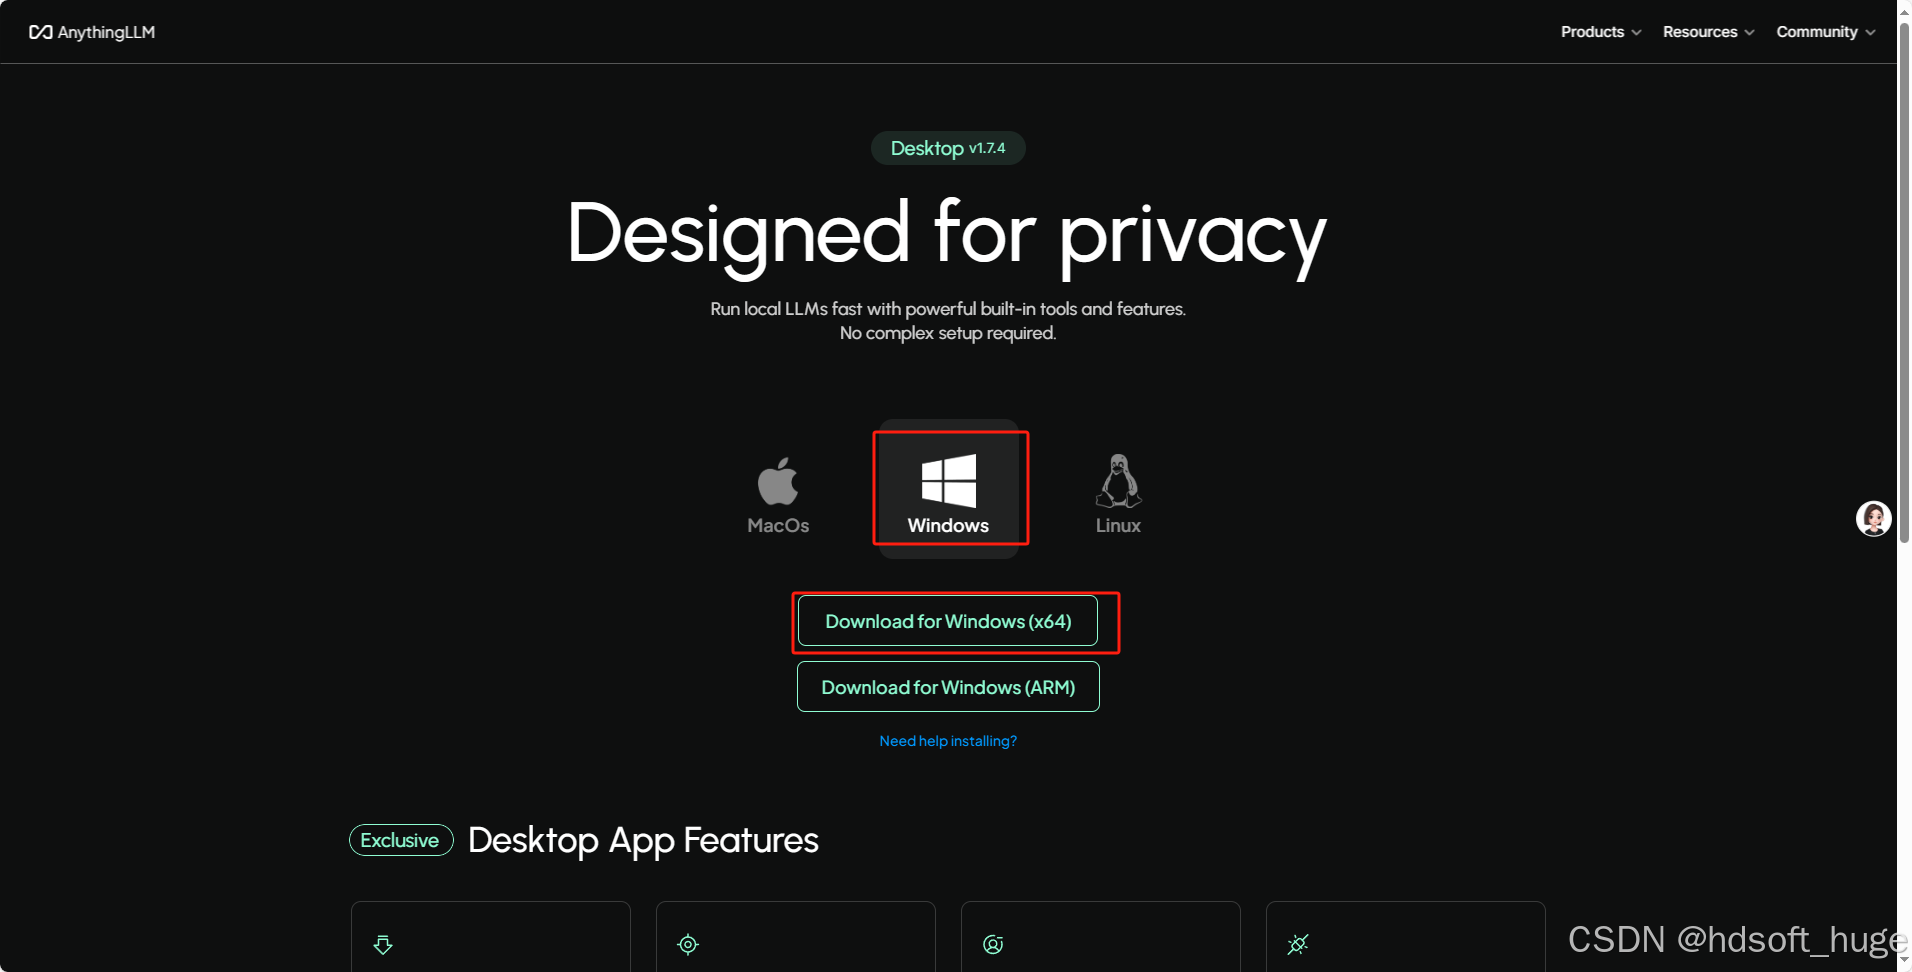The height and width of the screenshot is (972, 1912).
Task: Open the AnythingLLM logo home link
Action: (x=92, y=32)
